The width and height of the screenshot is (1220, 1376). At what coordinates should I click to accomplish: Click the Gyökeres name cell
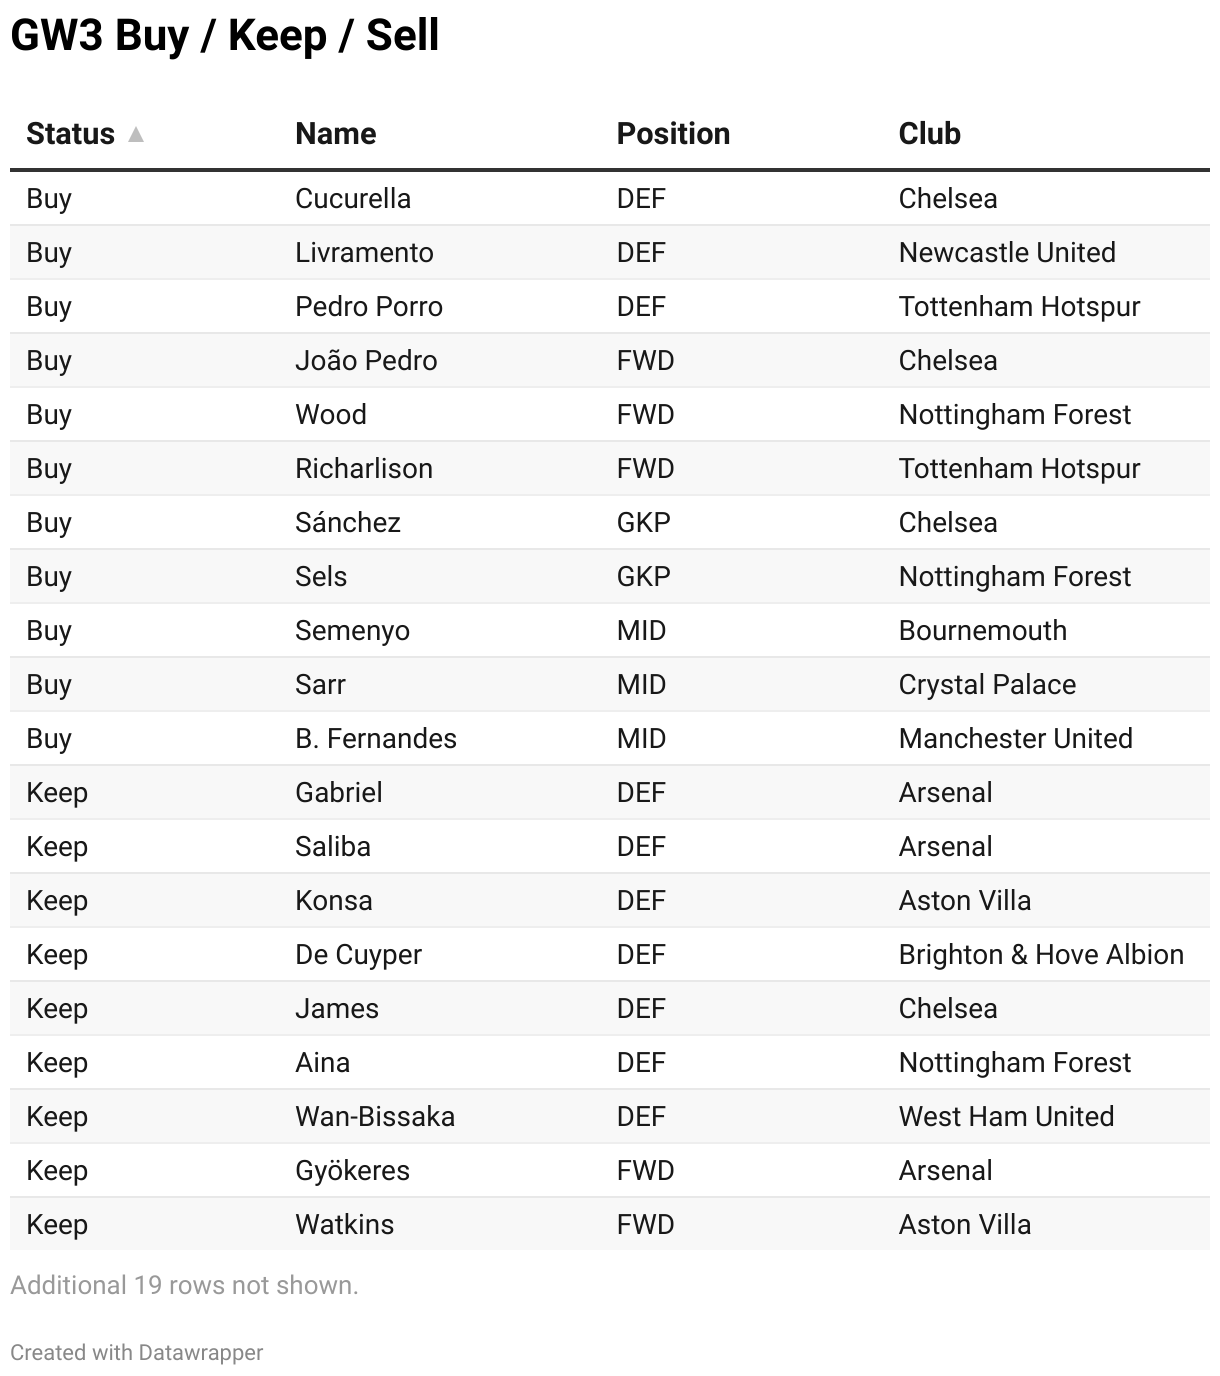(352, 1170)
